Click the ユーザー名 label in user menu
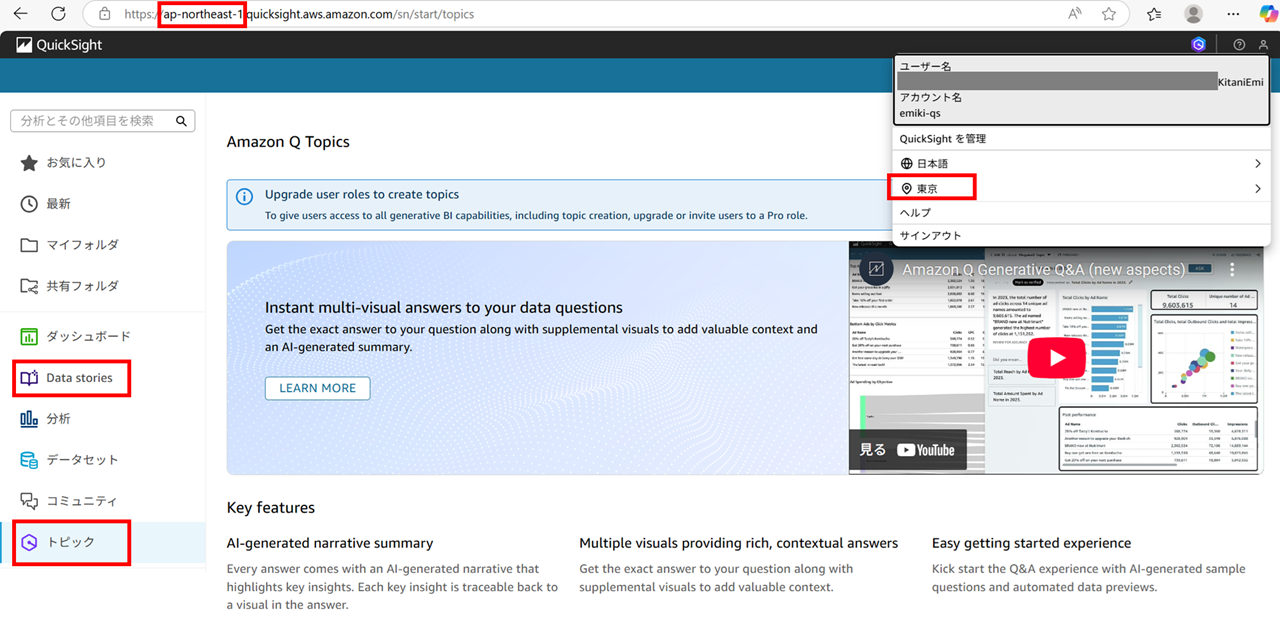 [x=925, y=66]
